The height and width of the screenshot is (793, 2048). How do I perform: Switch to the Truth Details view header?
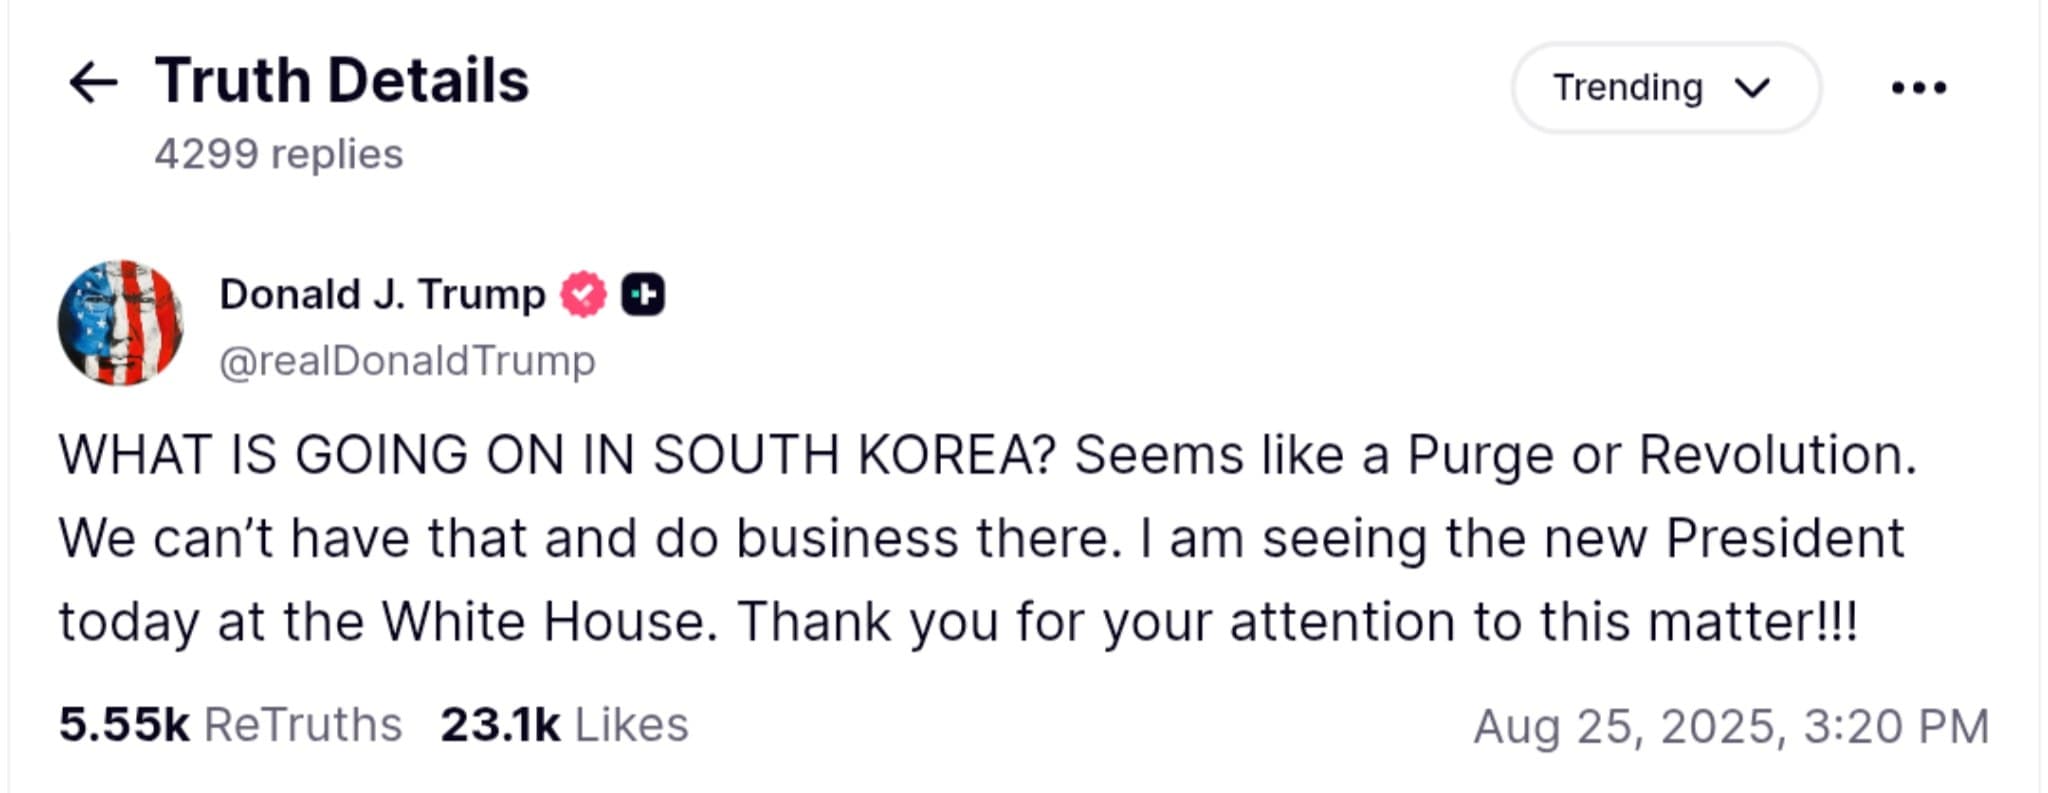click(340, 80)
